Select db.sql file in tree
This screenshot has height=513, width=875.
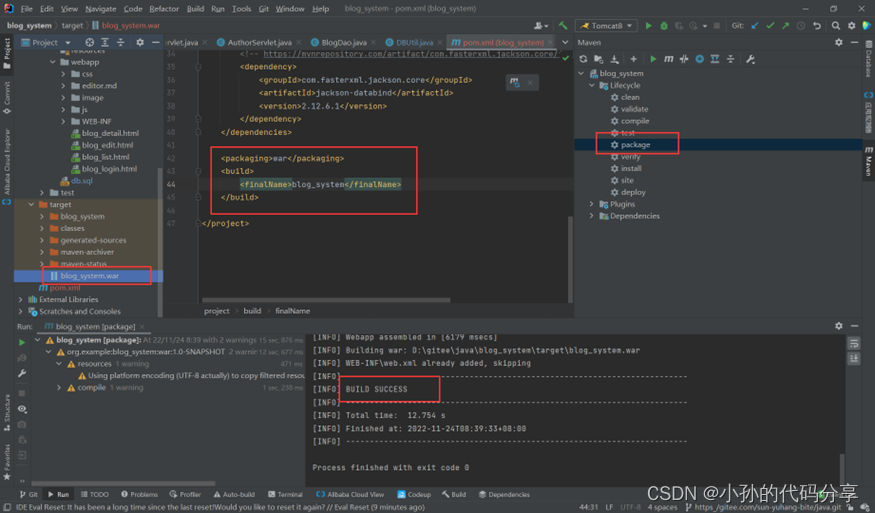coord(82,181)
